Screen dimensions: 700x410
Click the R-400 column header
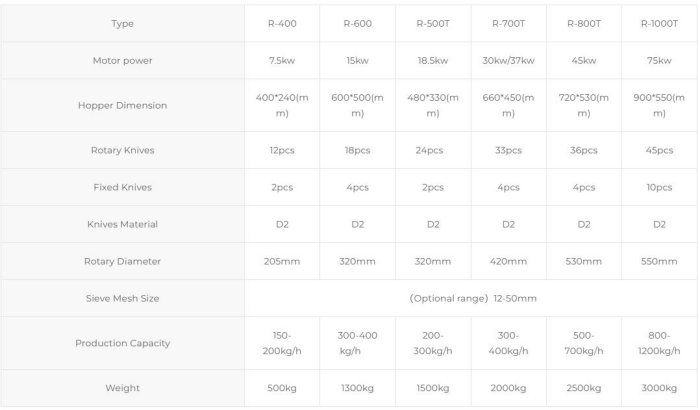point(282,23)
